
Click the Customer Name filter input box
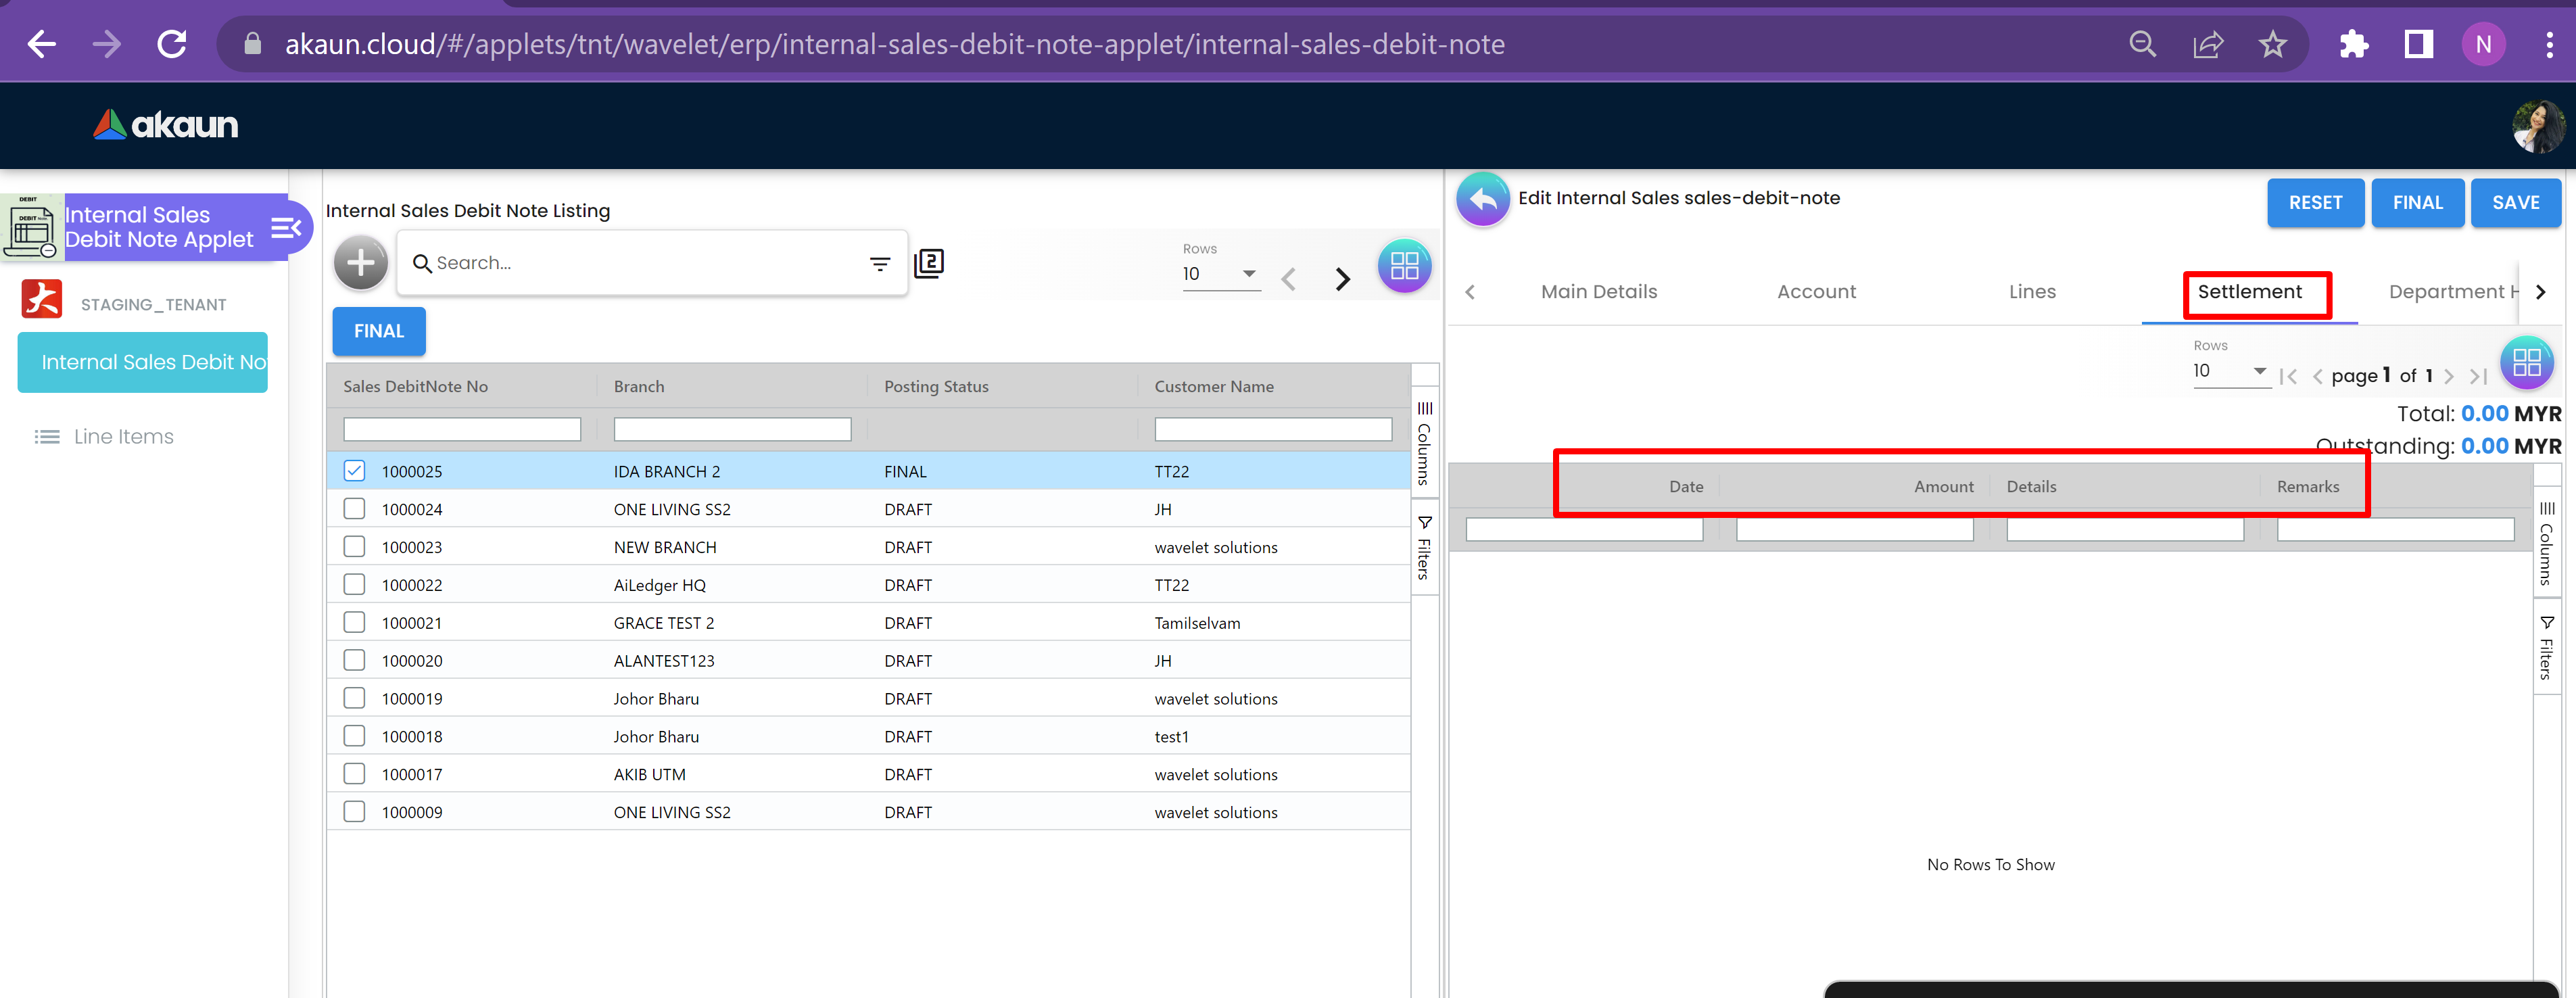point(1272,430)
